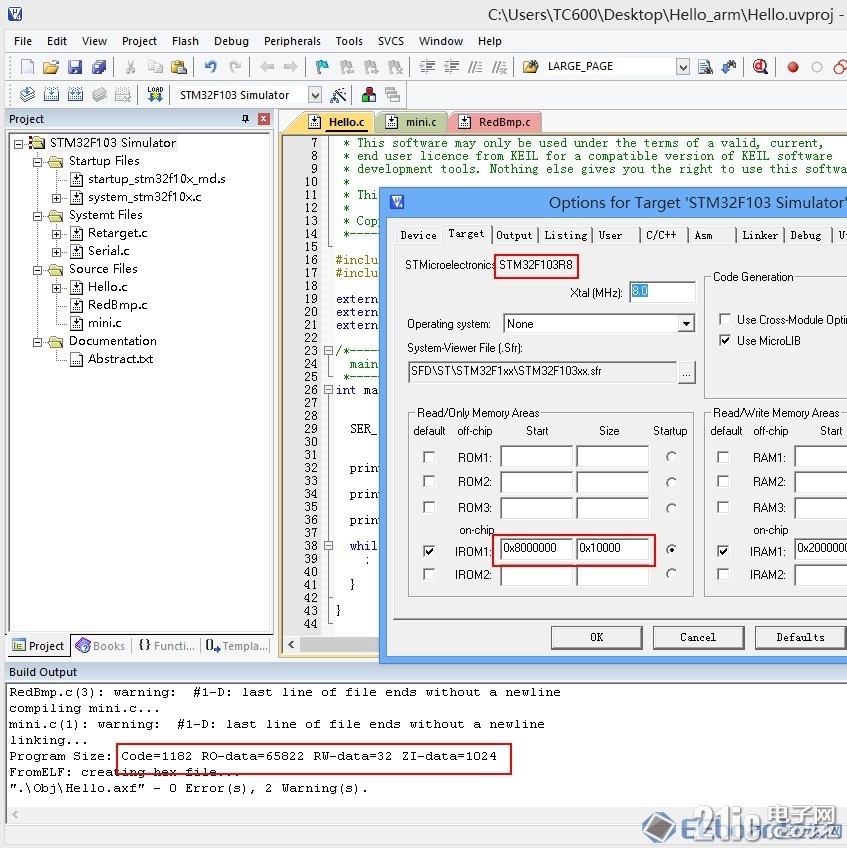This screenshot has width=847, height=848.
Task: Open the Linker tab in Options dialog
Action: (x=759, y=235)
